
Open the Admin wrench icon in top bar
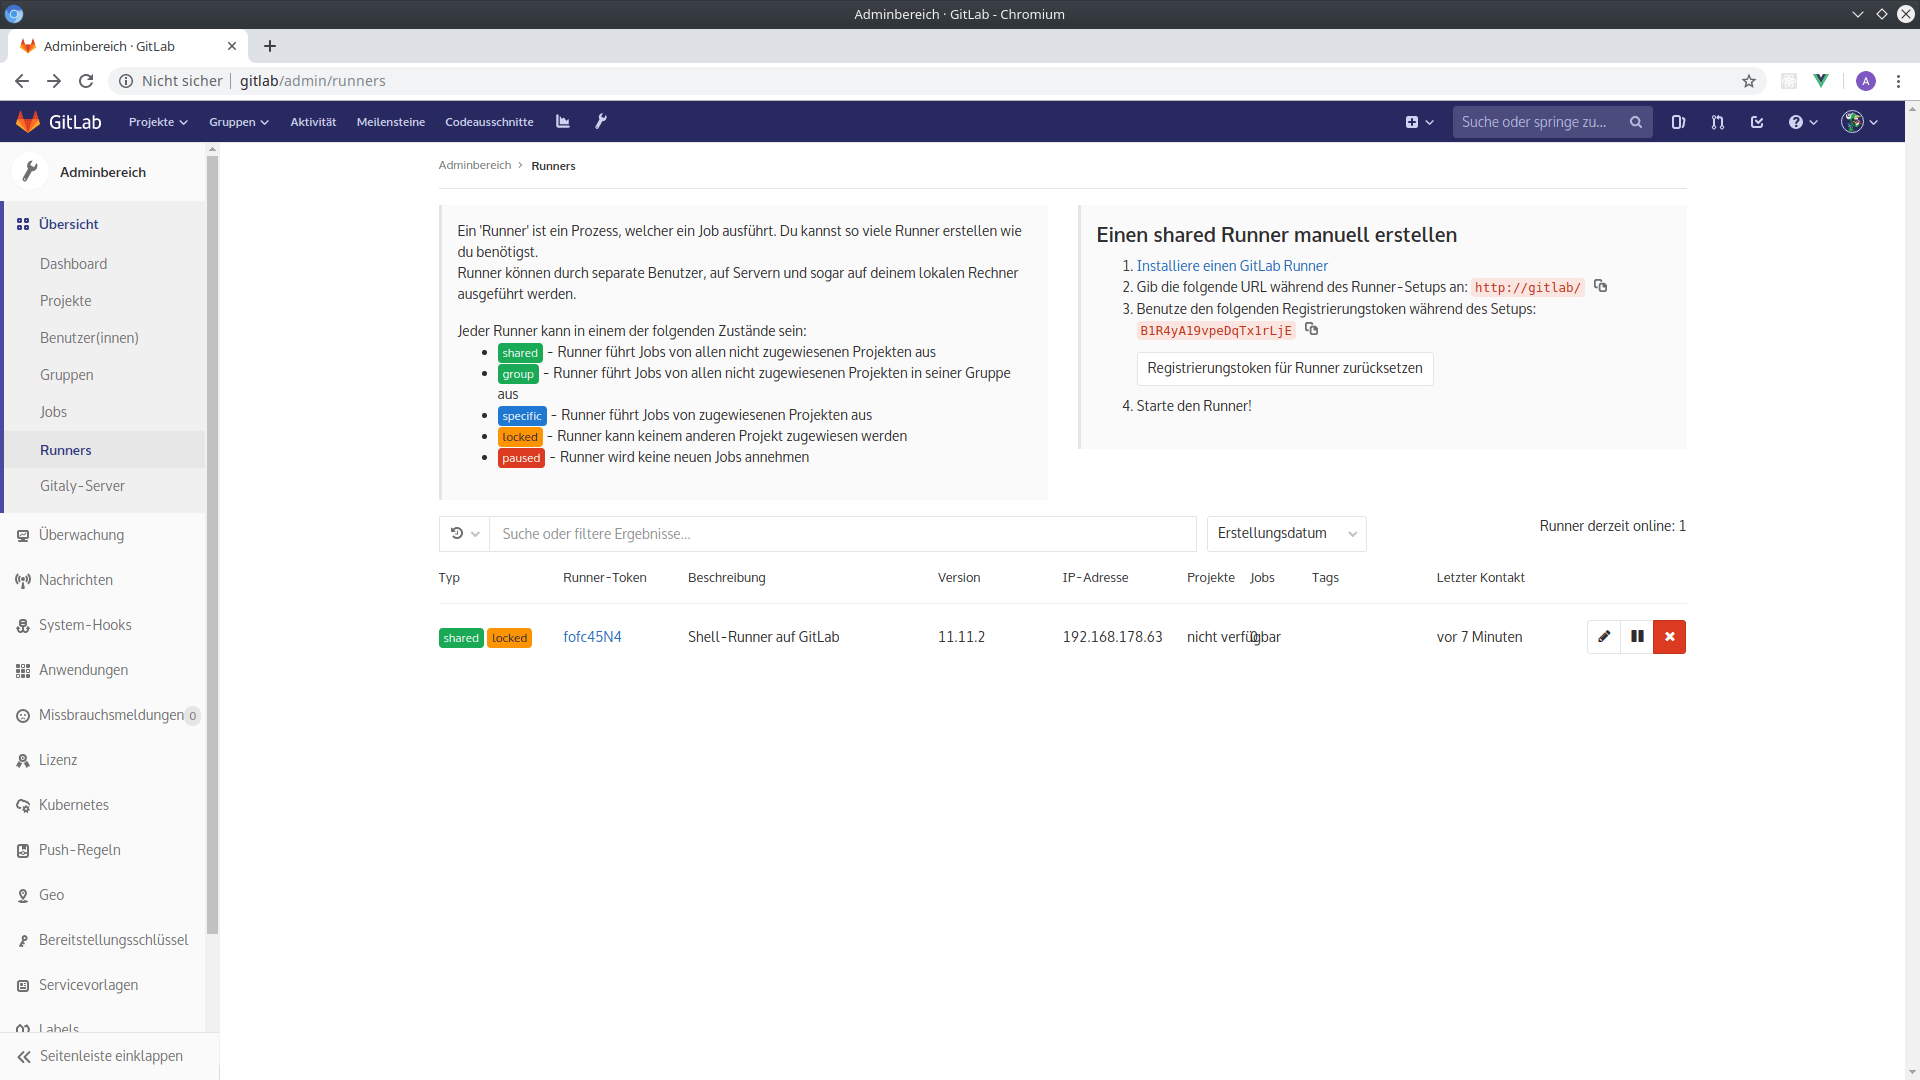point(600,121)
